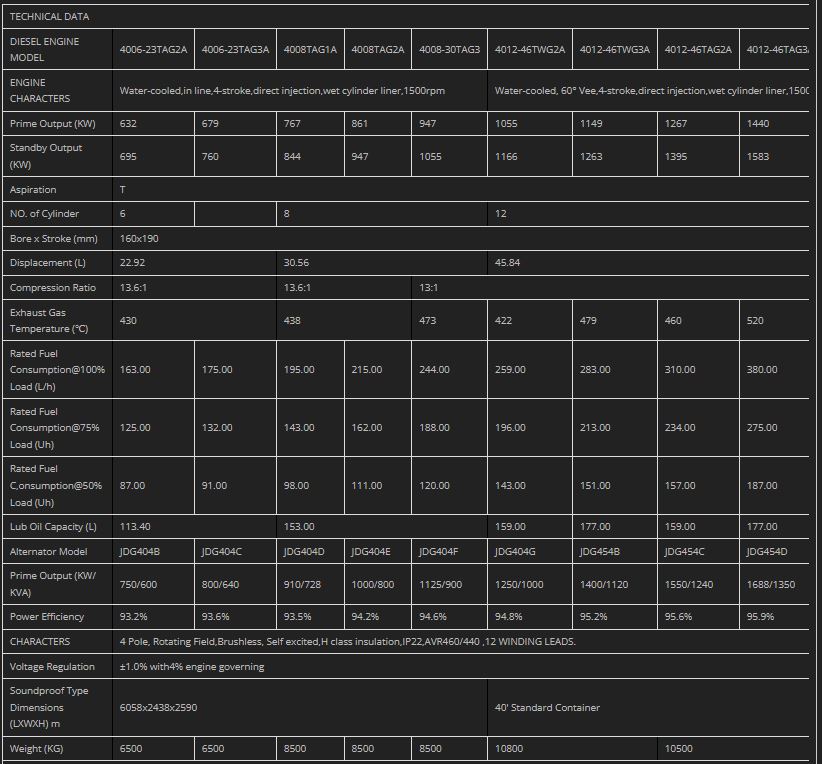
Task: Select the JDG404B alternator model cell
Action: click(139, 552)
